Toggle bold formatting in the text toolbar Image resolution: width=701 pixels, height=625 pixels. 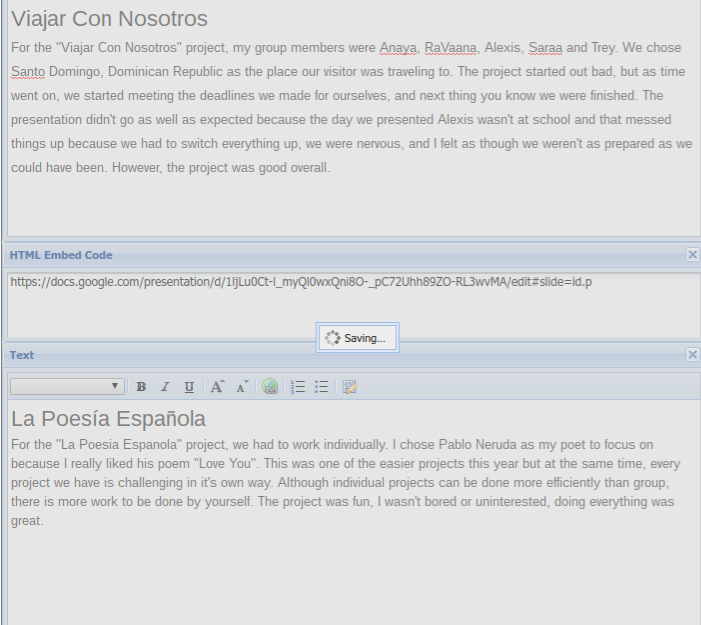[x=141, y=387]
